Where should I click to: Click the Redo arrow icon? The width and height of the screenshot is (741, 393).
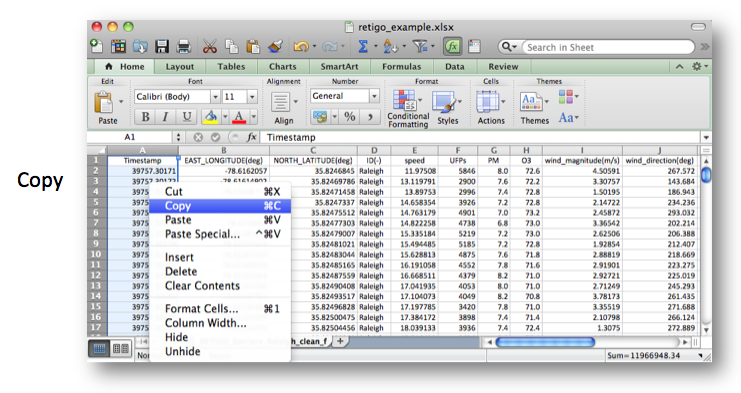[329, 46]
